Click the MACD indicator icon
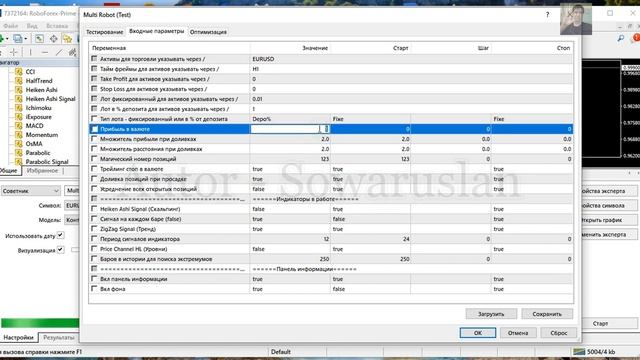The height and width of the screenshot is (360, 640). (18, 126)
